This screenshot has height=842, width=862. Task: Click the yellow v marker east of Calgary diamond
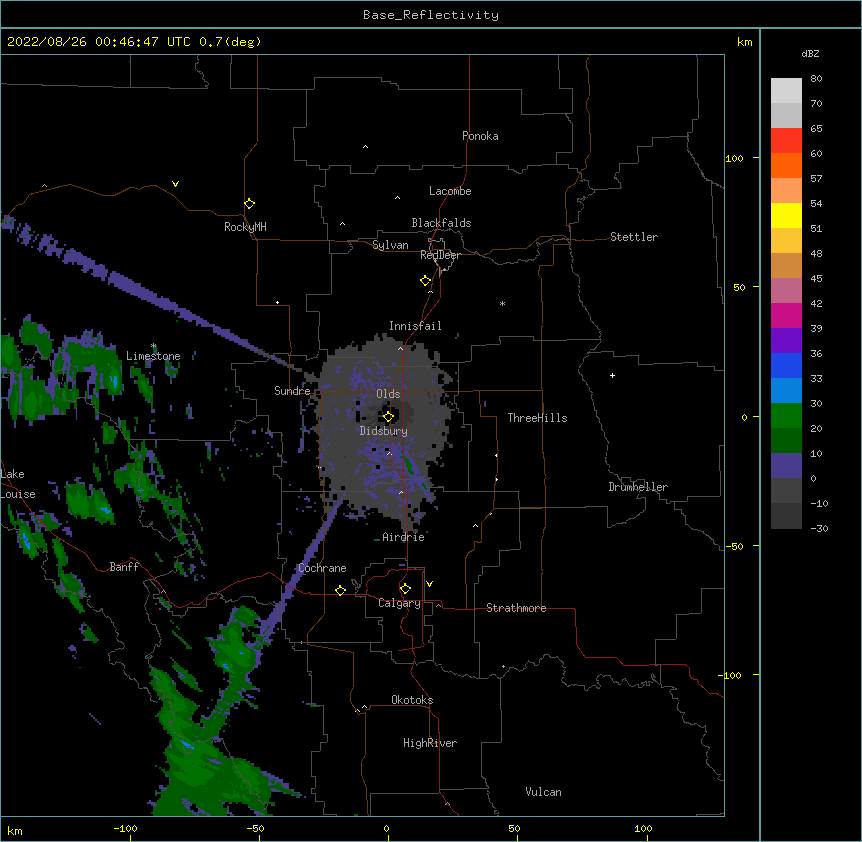click(x=429, y=584)
